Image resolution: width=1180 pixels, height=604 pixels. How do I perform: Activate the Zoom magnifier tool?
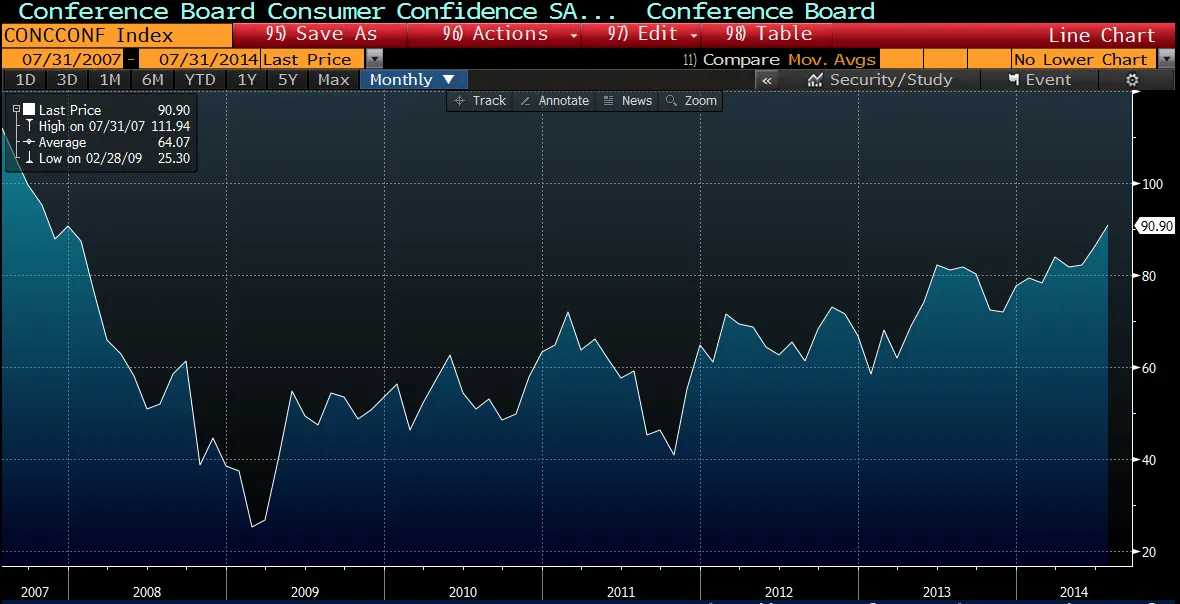click(692, 101)
